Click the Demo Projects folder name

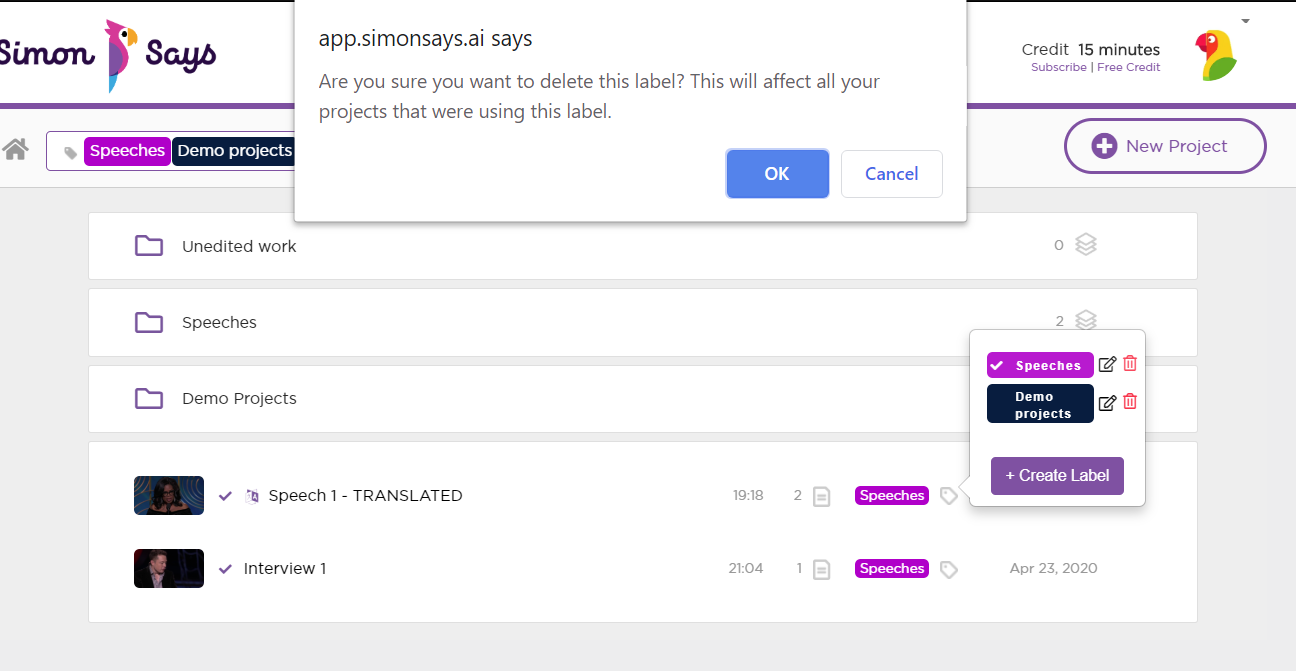239,398
